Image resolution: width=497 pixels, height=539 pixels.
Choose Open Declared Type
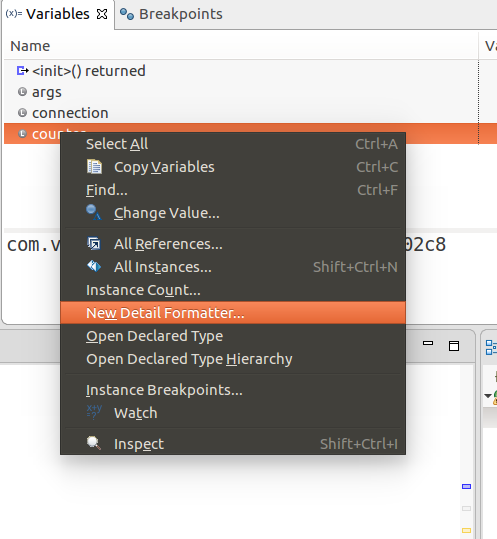tap(233, 336)
